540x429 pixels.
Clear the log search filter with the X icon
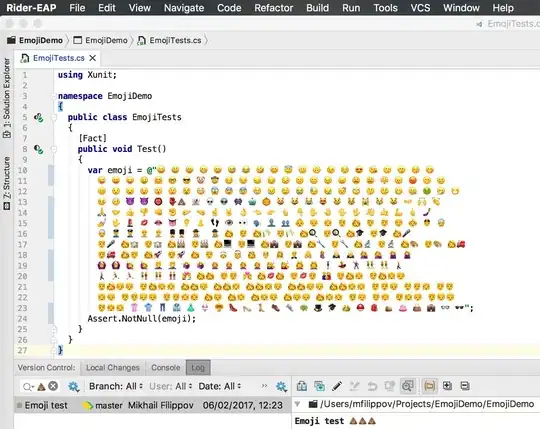(x=53, y=386)
